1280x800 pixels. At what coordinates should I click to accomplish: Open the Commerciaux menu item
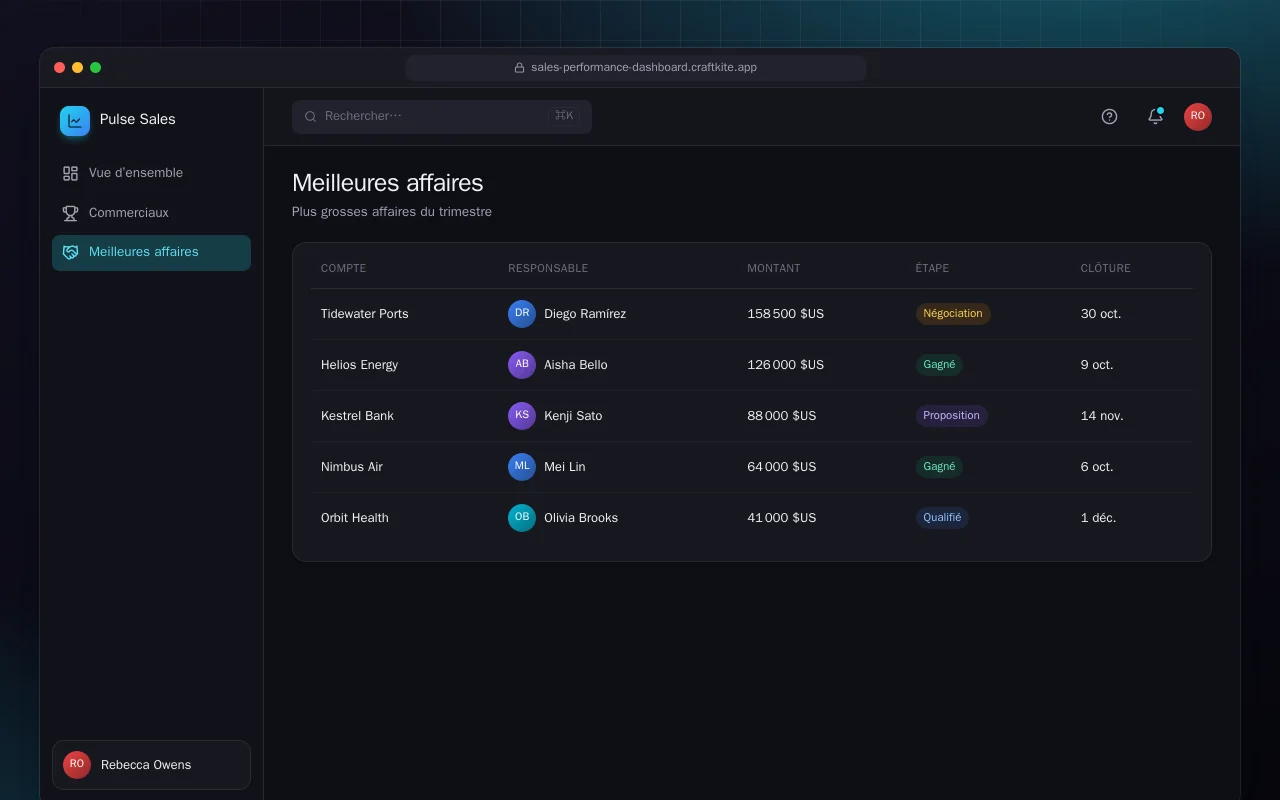click(x=151, y=213)
